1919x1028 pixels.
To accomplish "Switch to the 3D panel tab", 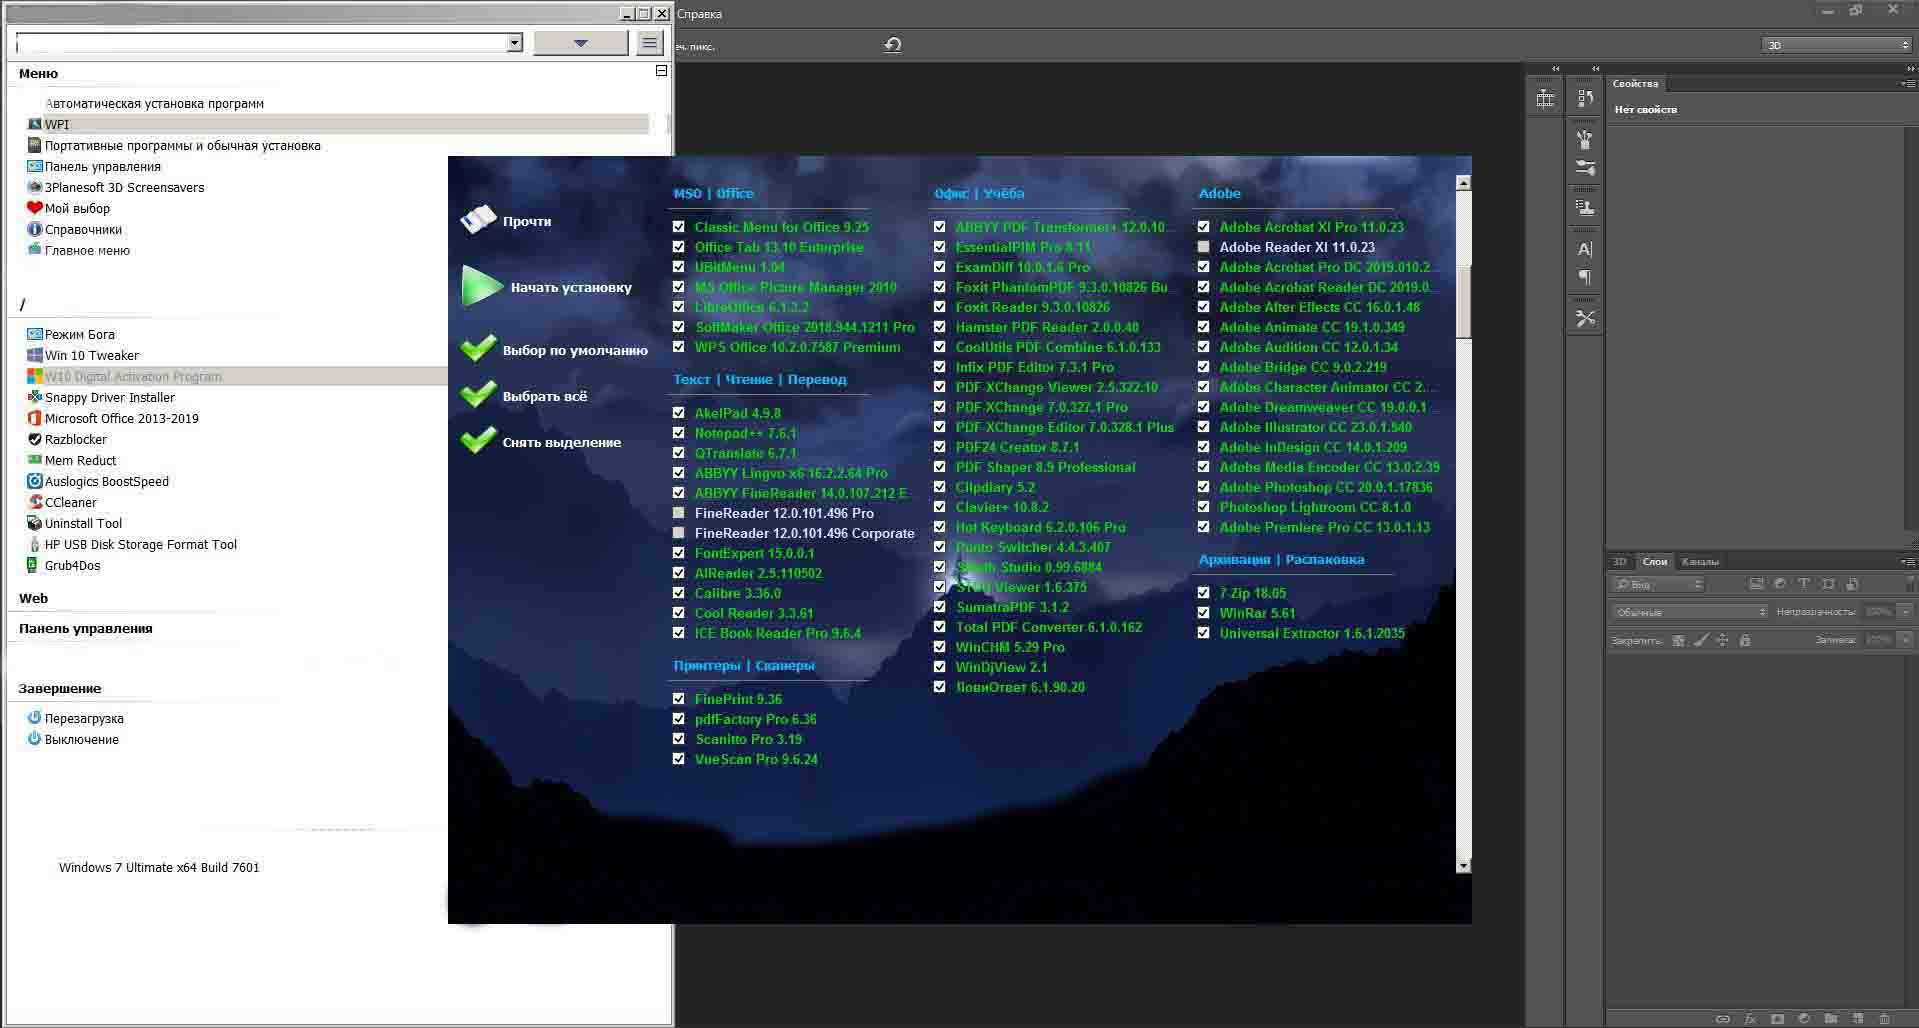I will pyautogui.click(x=1620, y=562).
